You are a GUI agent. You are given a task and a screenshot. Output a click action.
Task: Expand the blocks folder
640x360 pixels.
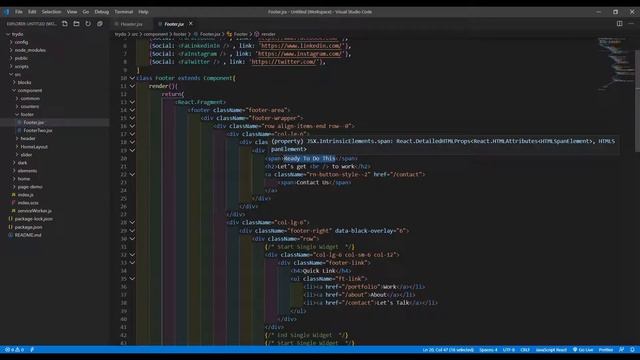[24, 82]
